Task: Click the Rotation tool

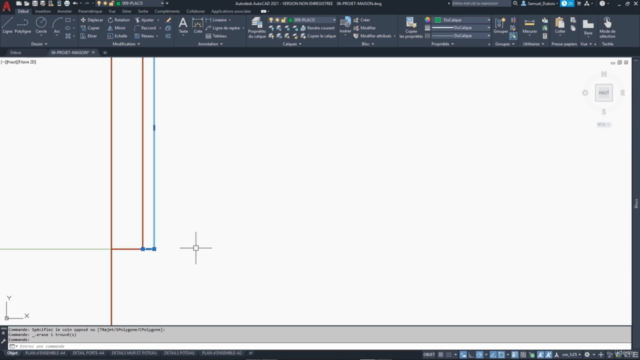Action: (x=119, y=20)
